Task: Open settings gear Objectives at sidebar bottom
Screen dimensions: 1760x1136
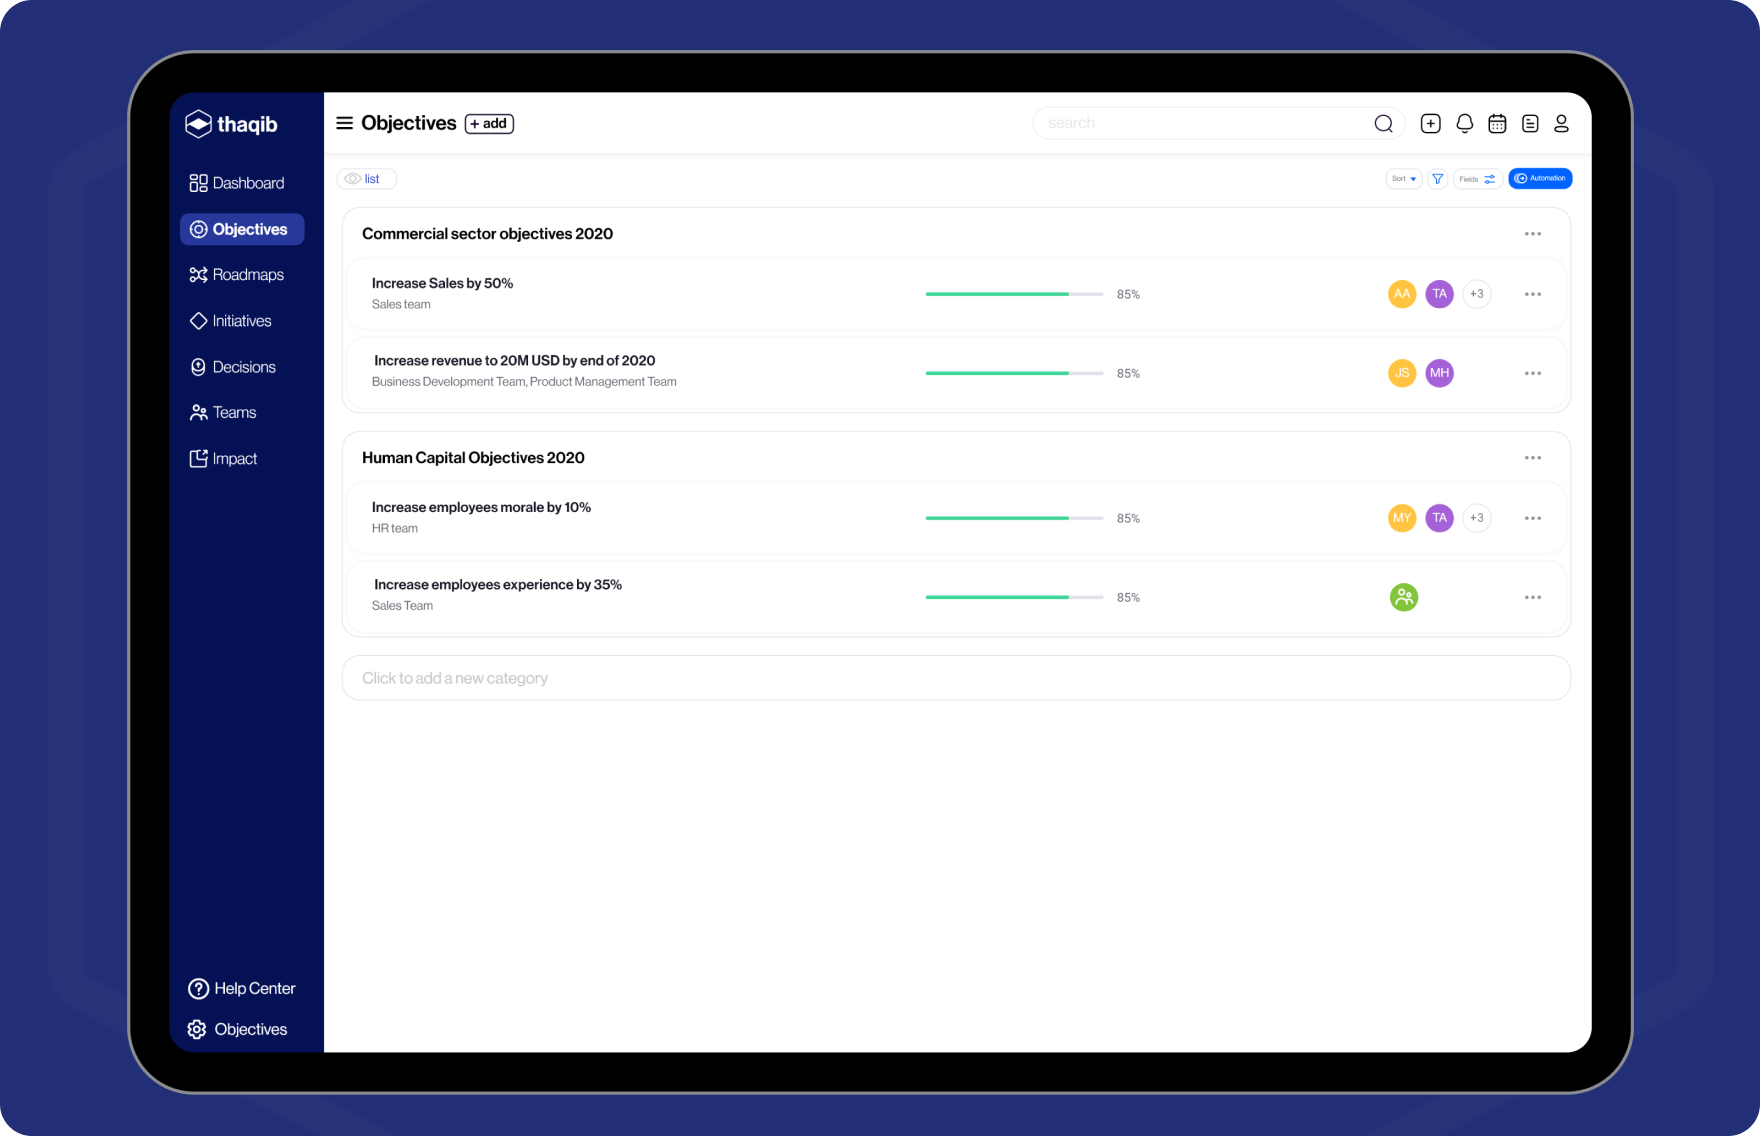Action: [x=237, y=1029]
